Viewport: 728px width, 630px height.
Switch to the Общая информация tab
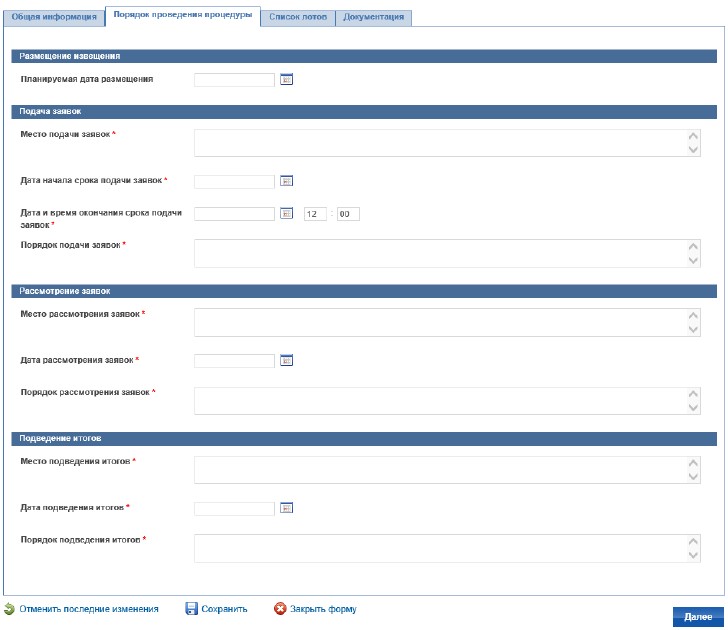coord(53,18)
